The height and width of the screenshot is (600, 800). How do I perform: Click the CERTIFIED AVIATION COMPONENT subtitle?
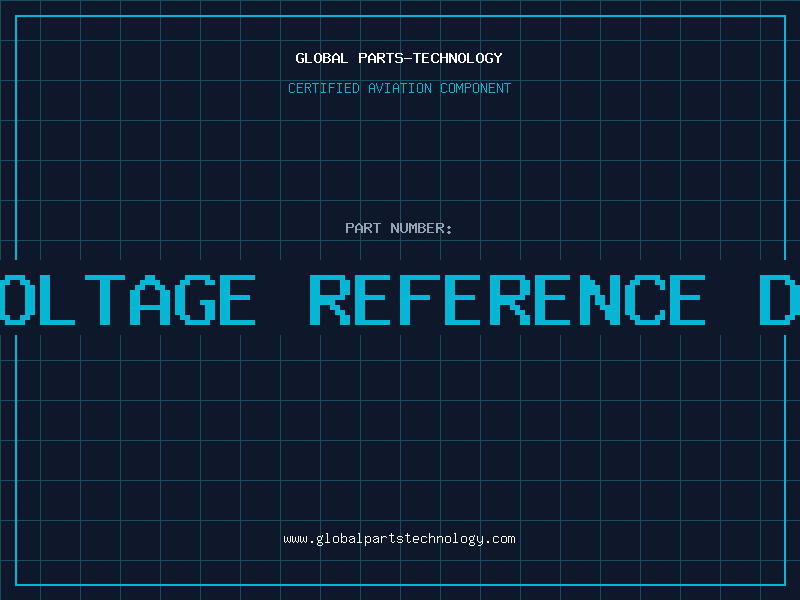tap(399, 88)
